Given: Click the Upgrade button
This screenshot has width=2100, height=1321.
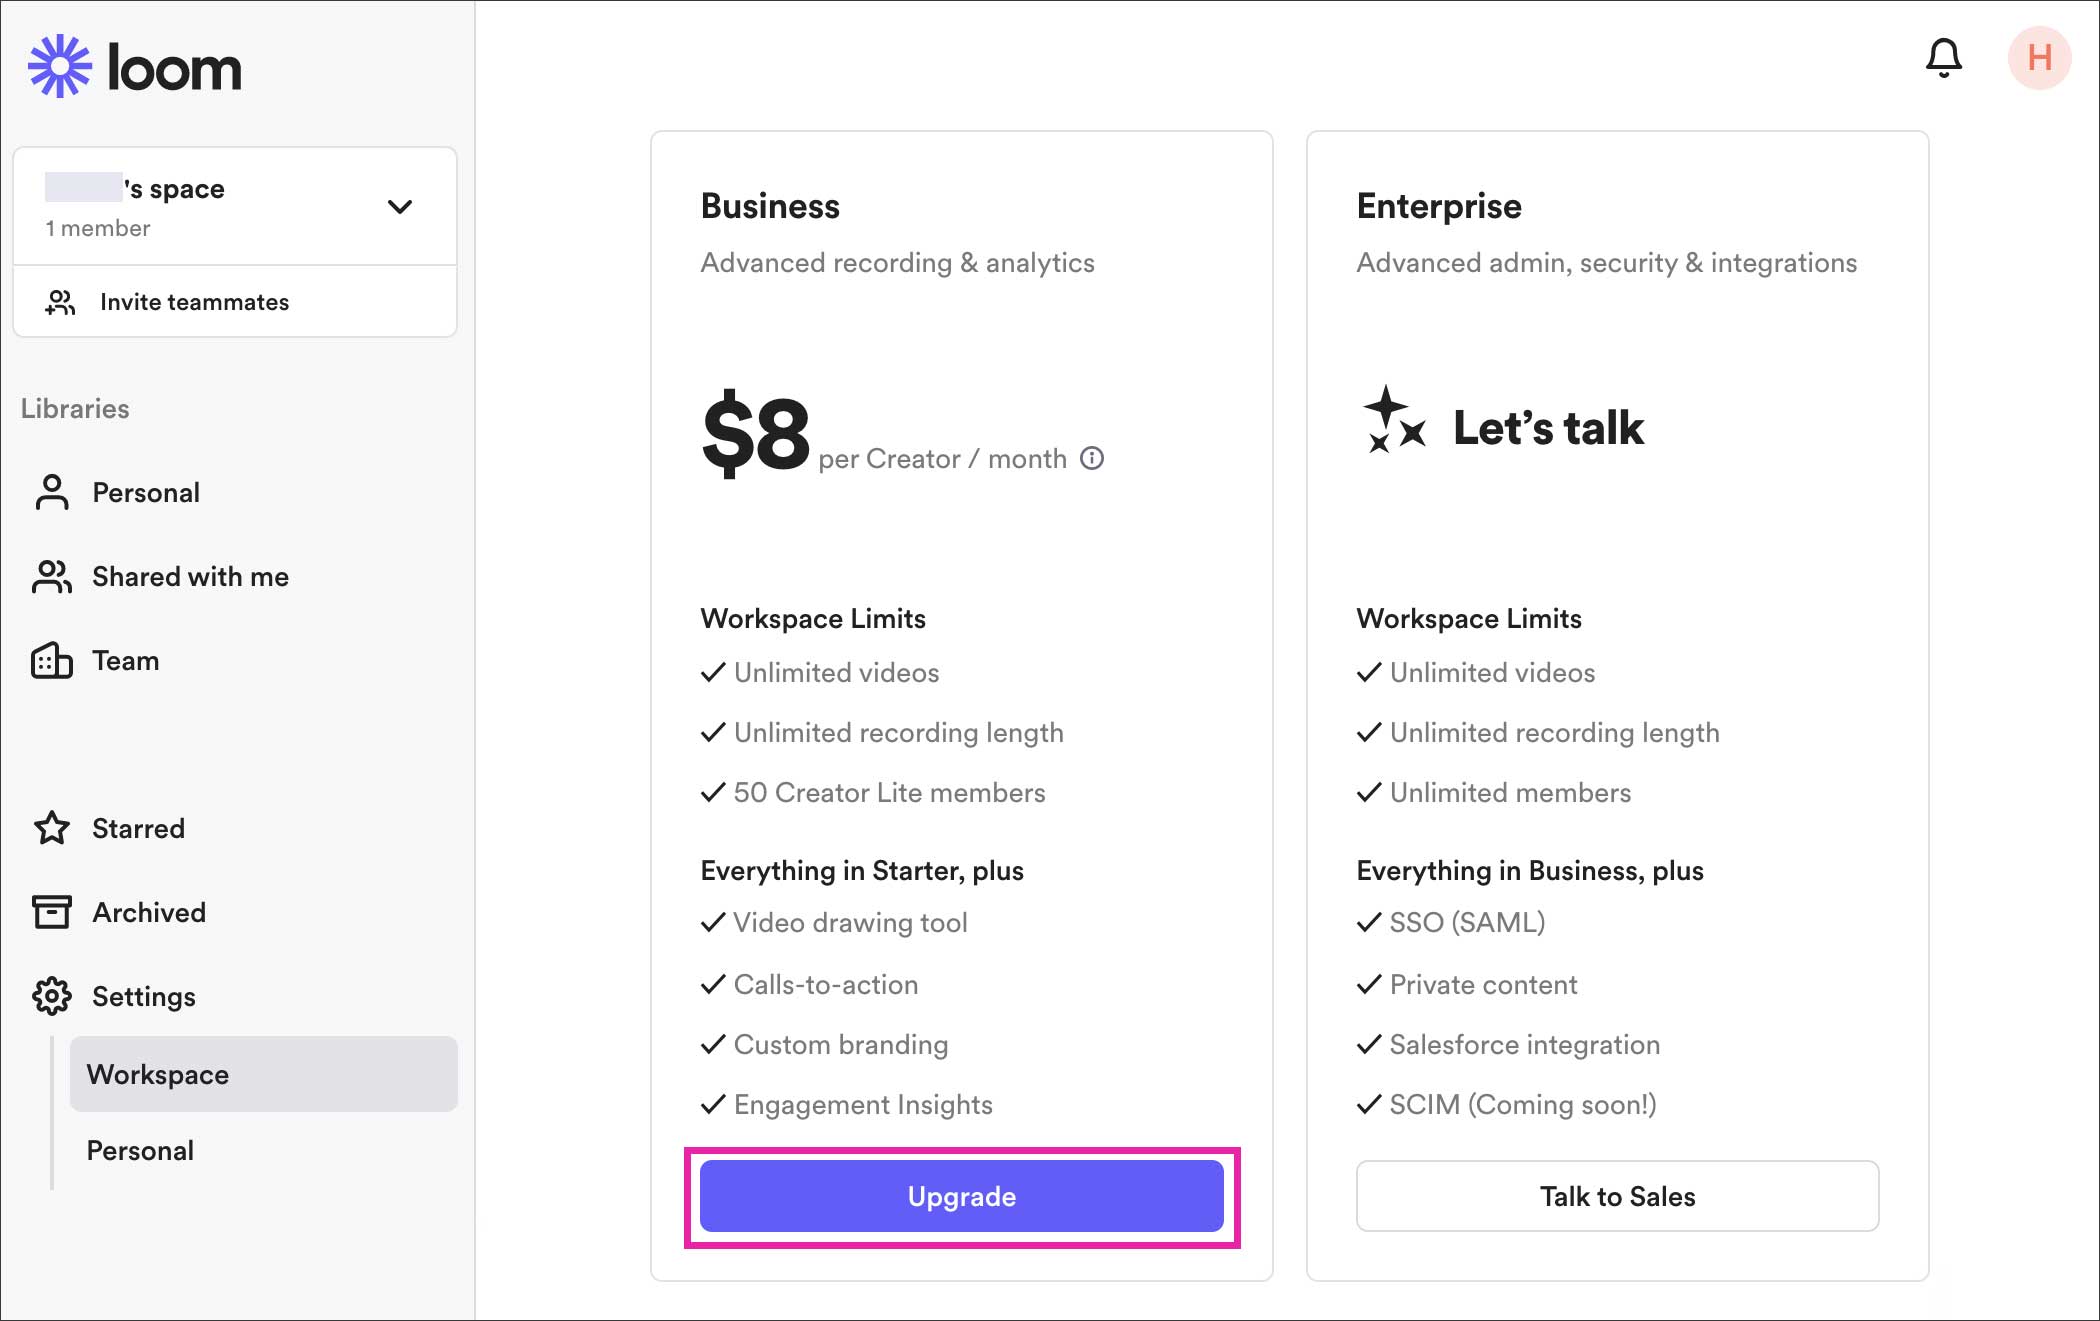Looking at the screenshot, I should 961,1196.
